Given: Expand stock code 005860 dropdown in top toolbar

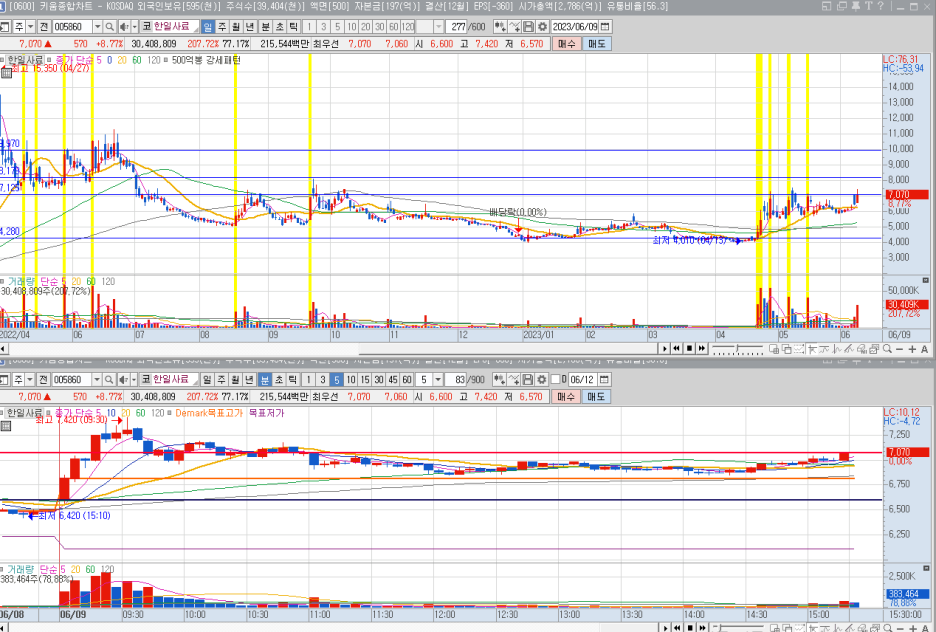Looking at the screenshot, I should point(97,27).
